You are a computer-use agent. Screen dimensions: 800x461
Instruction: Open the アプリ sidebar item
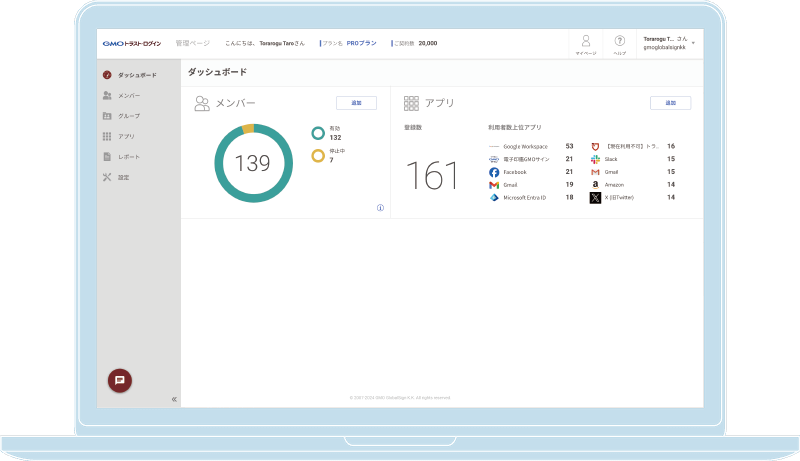(126, 136)
